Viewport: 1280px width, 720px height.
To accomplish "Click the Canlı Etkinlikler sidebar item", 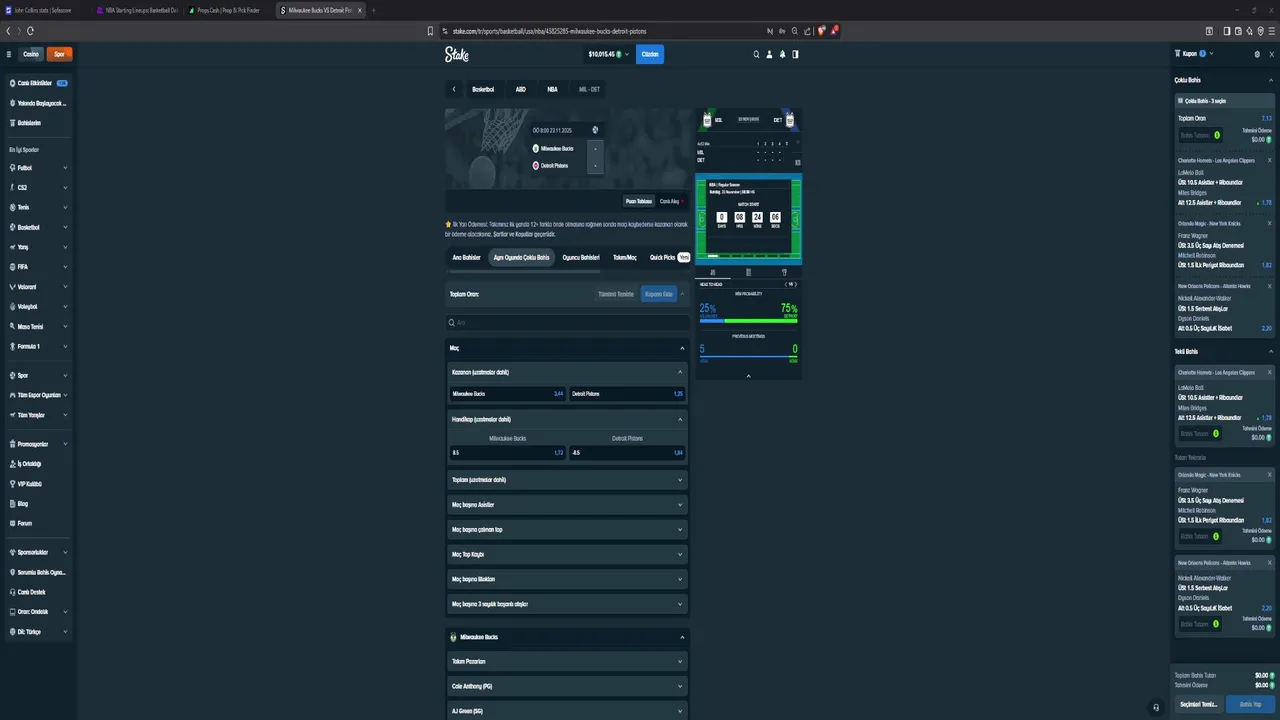I will click(38, 83).
